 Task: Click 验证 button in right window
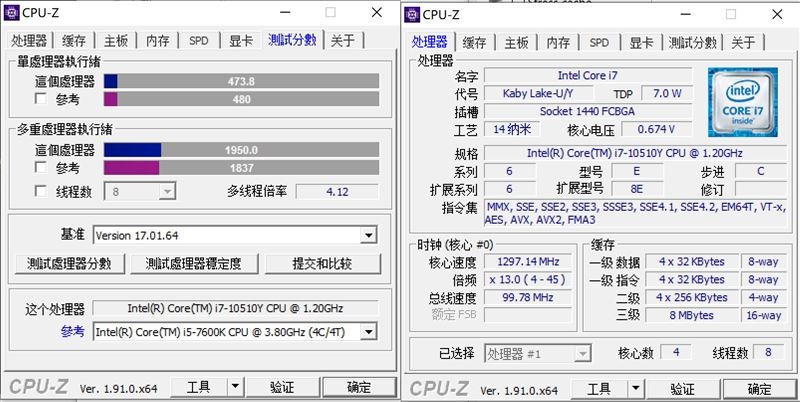[683, 389]
